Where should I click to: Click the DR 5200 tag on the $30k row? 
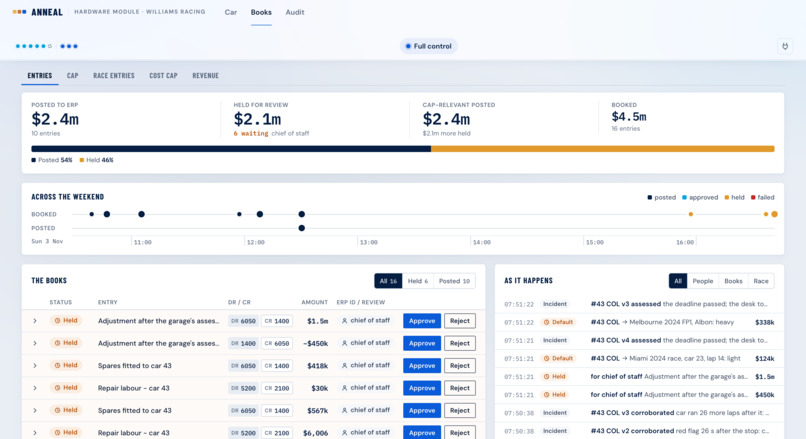click(243, 388)
